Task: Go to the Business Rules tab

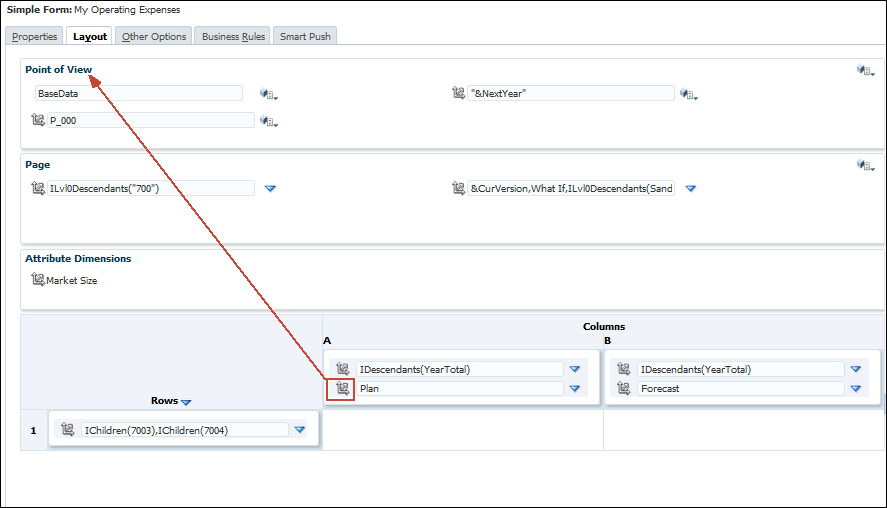Action: 233,36
